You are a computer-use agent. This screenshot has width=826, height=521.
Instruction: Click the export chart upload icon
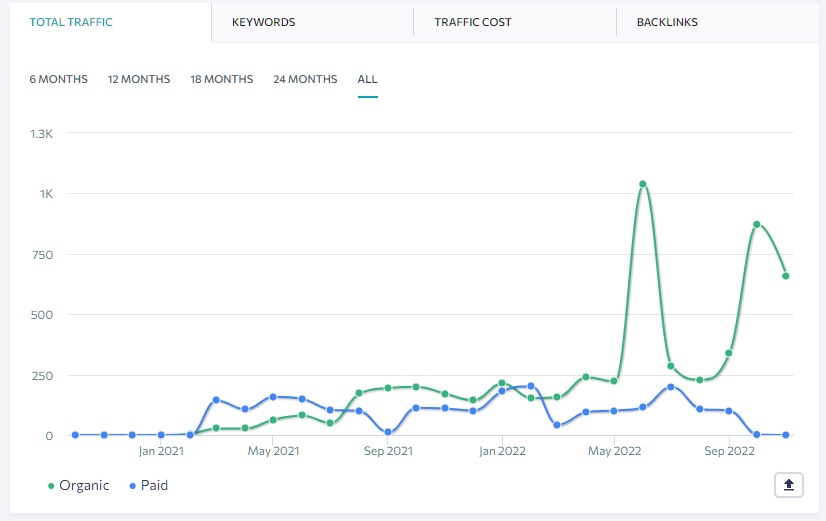click(x=789, y=485)
